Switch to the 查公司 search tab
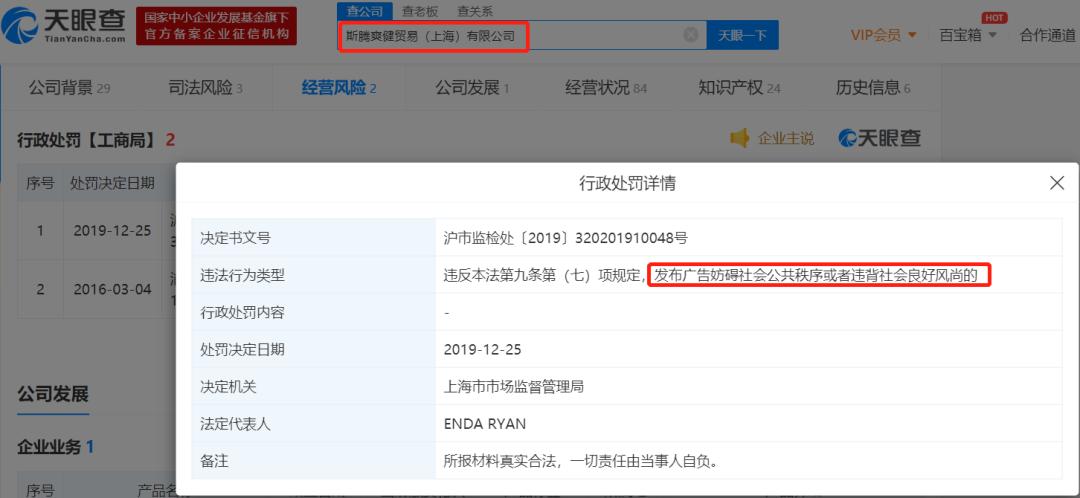 click(x=364, y=11)
